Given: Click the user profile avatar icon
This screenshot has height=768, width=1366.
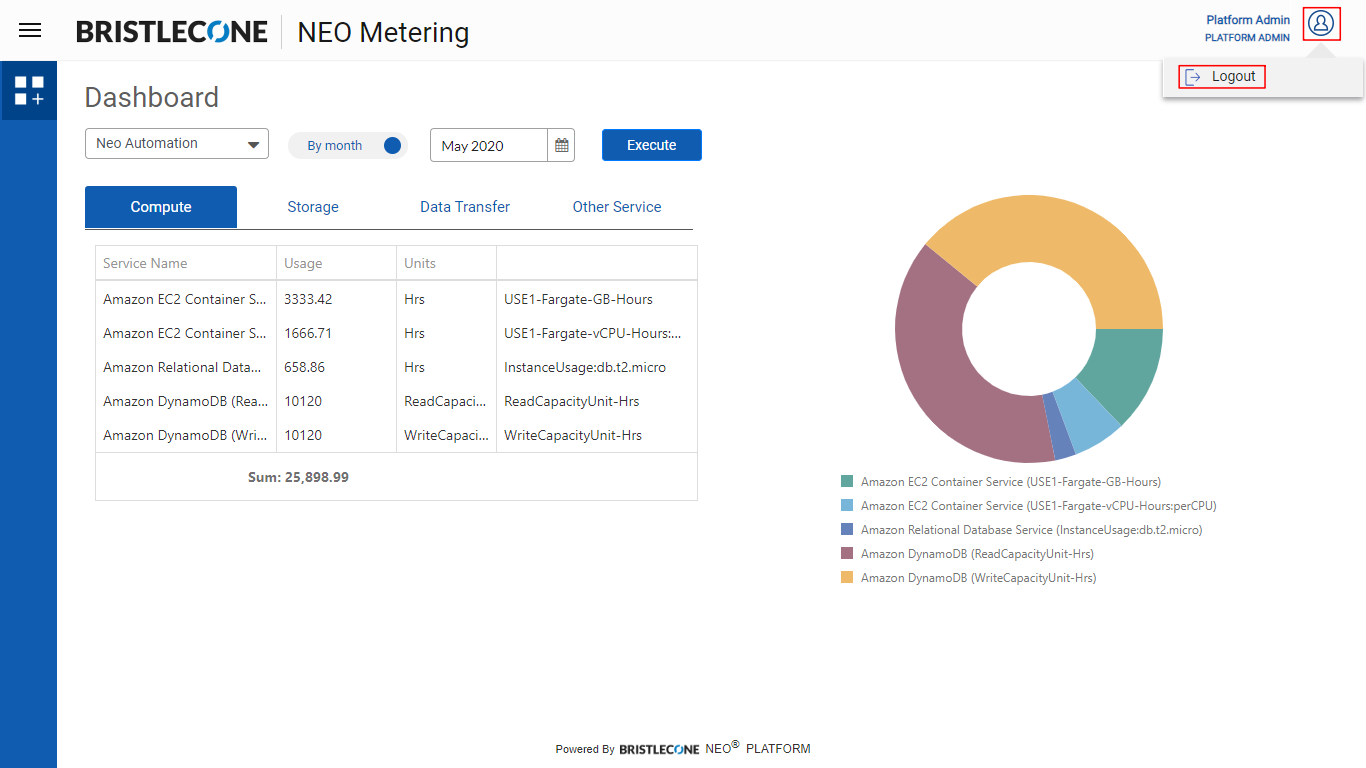Looking at the screenshot, I should 1321,23.
